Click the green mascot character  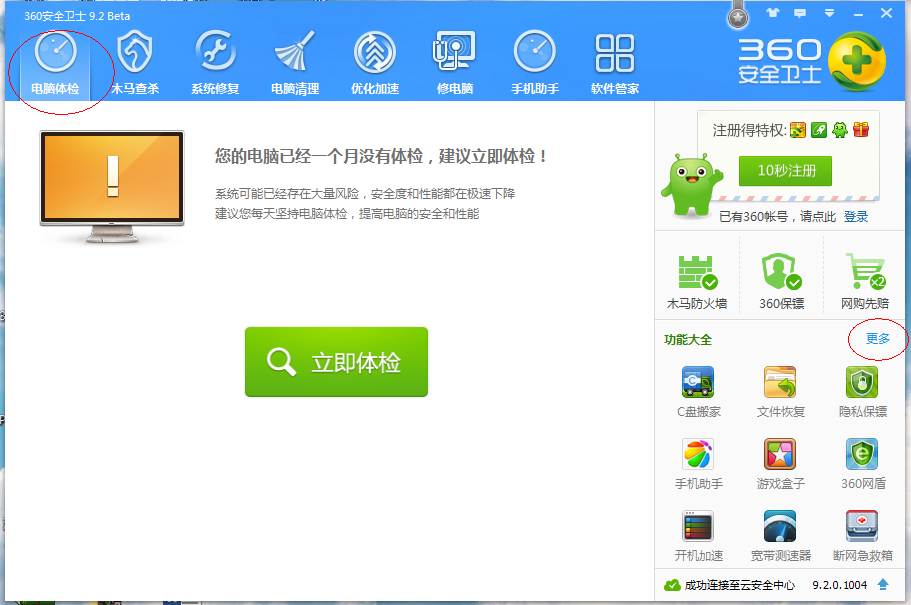click(691, 185)
